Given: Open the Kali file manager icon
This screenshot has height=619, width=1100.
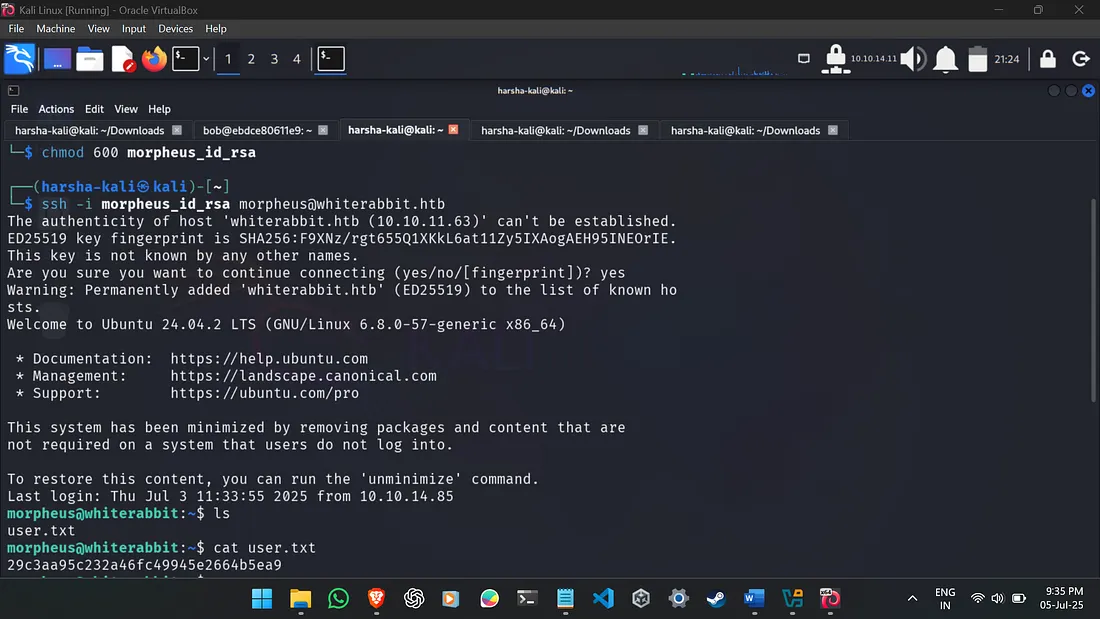Looking at the screenshot, I should pos(89,59).
